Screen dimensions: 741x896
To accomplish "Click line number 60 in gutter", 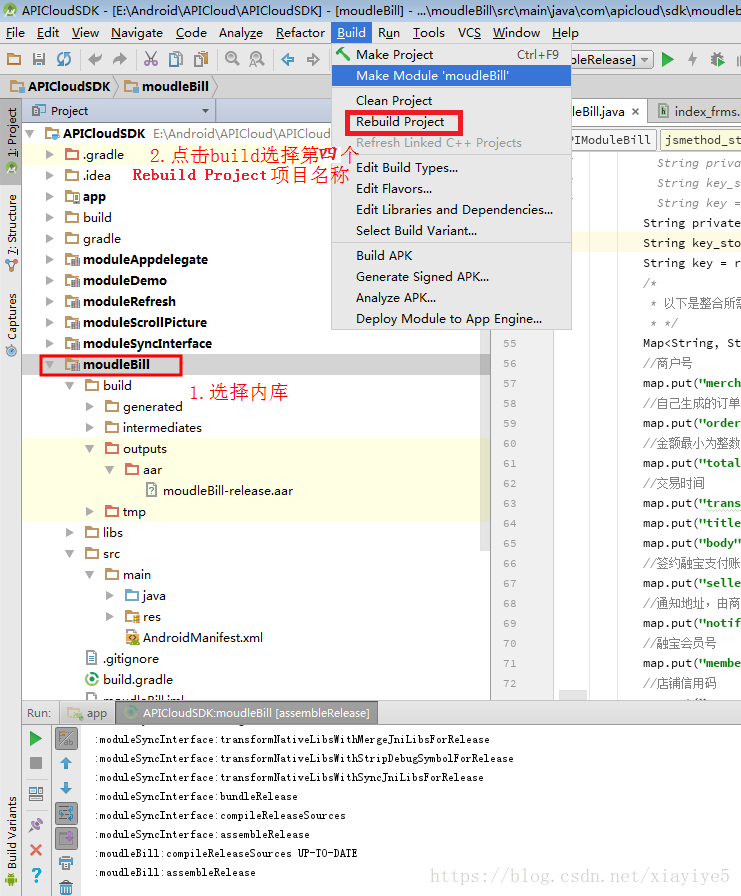I will (510, 443).
